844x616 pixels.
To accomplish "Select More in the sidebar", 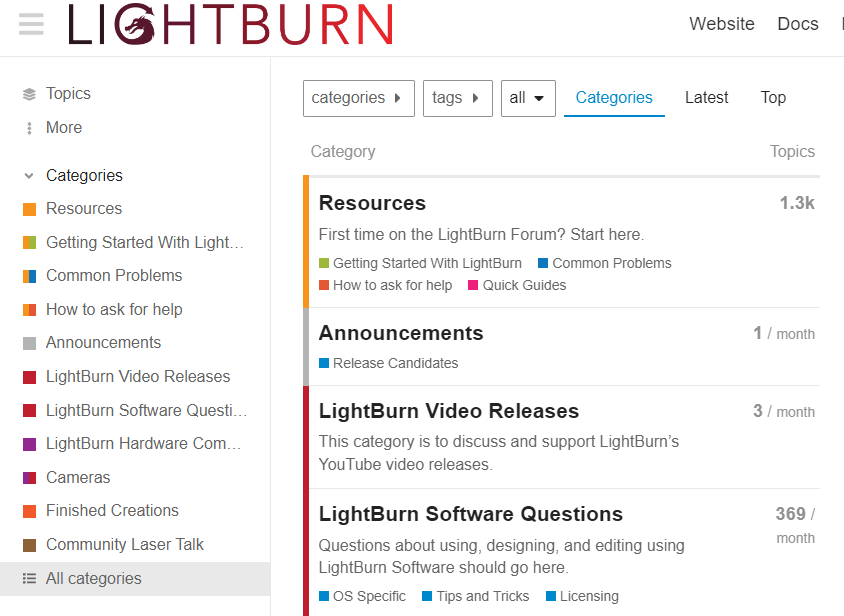I will click(64, 128).
